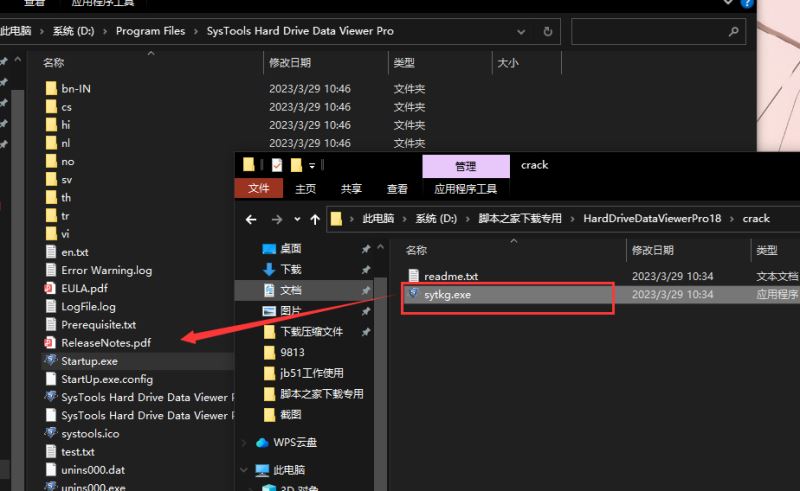This screenshot has height=491, width=800.
Task: Click the 管理 contextual tab
Action: 466,166
